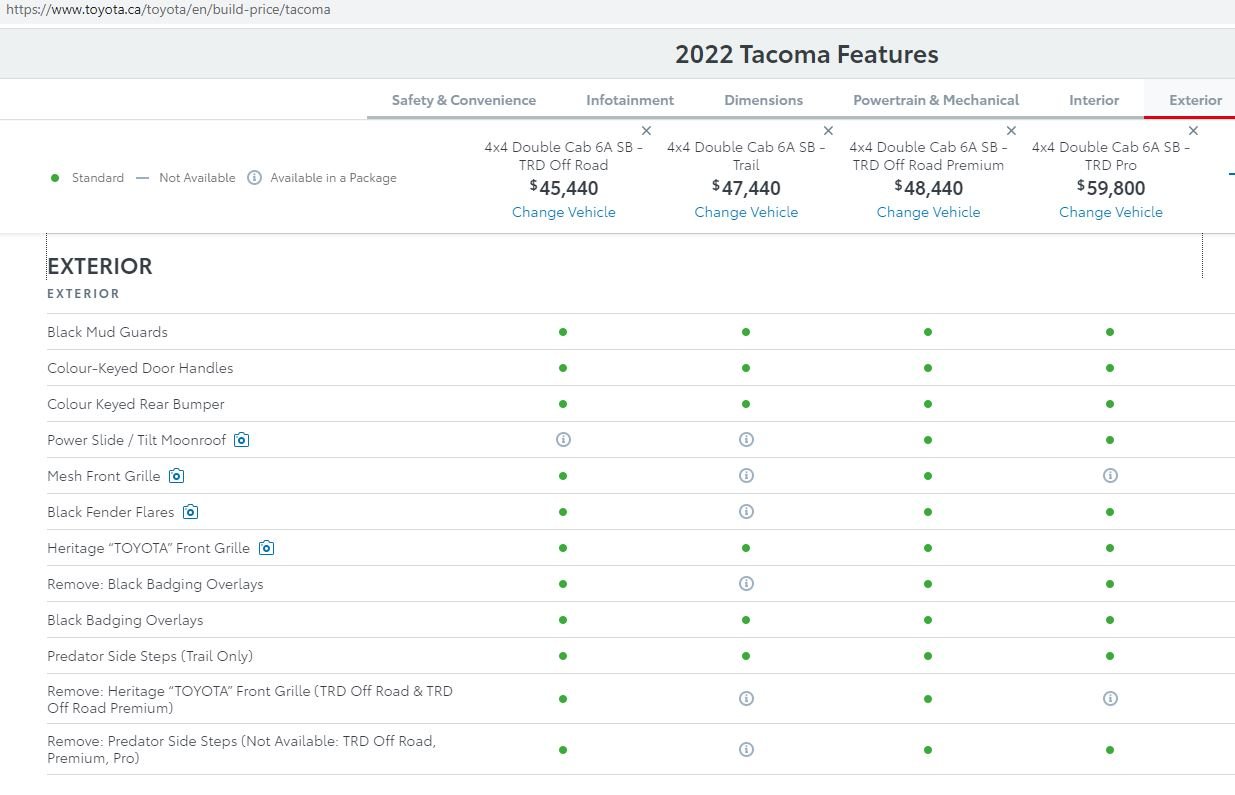Click package info icon for Moonroof under TRD Off Road
1235x795 pixels.
click(563, 440)
